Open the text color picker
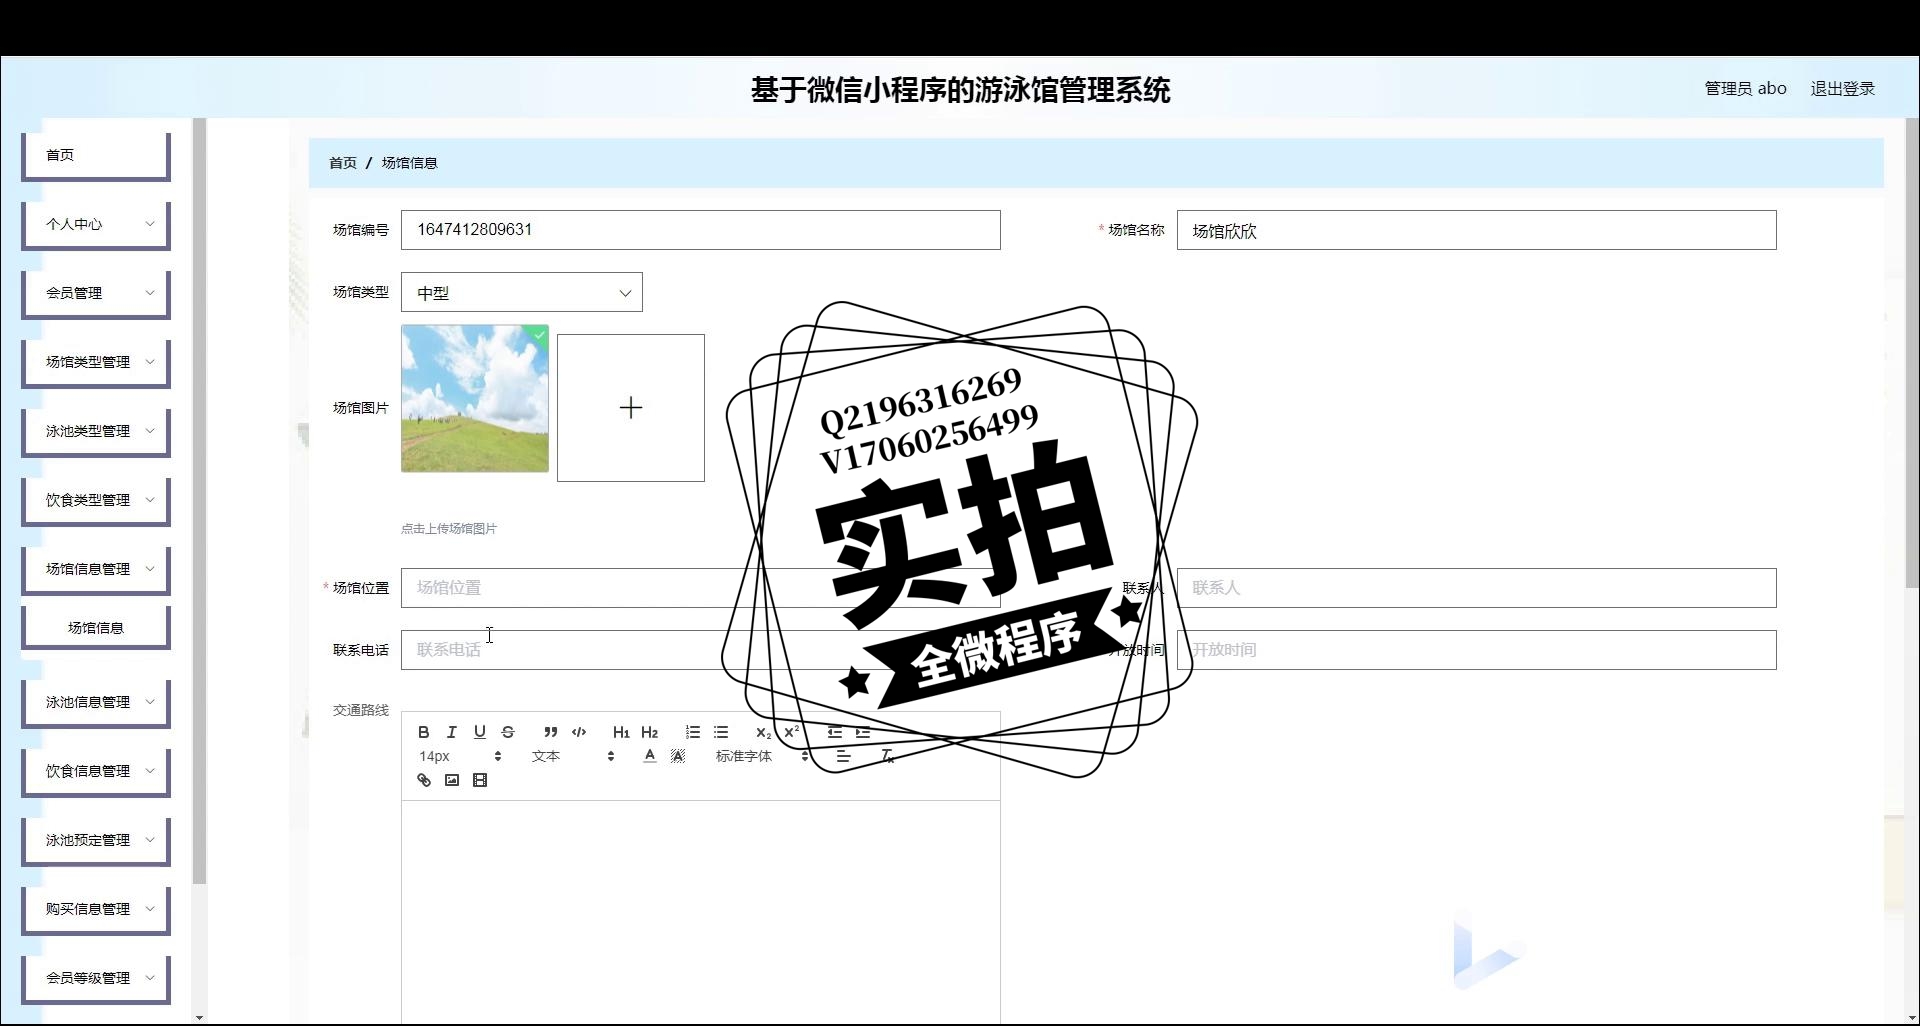 click(x=650, y=756)
